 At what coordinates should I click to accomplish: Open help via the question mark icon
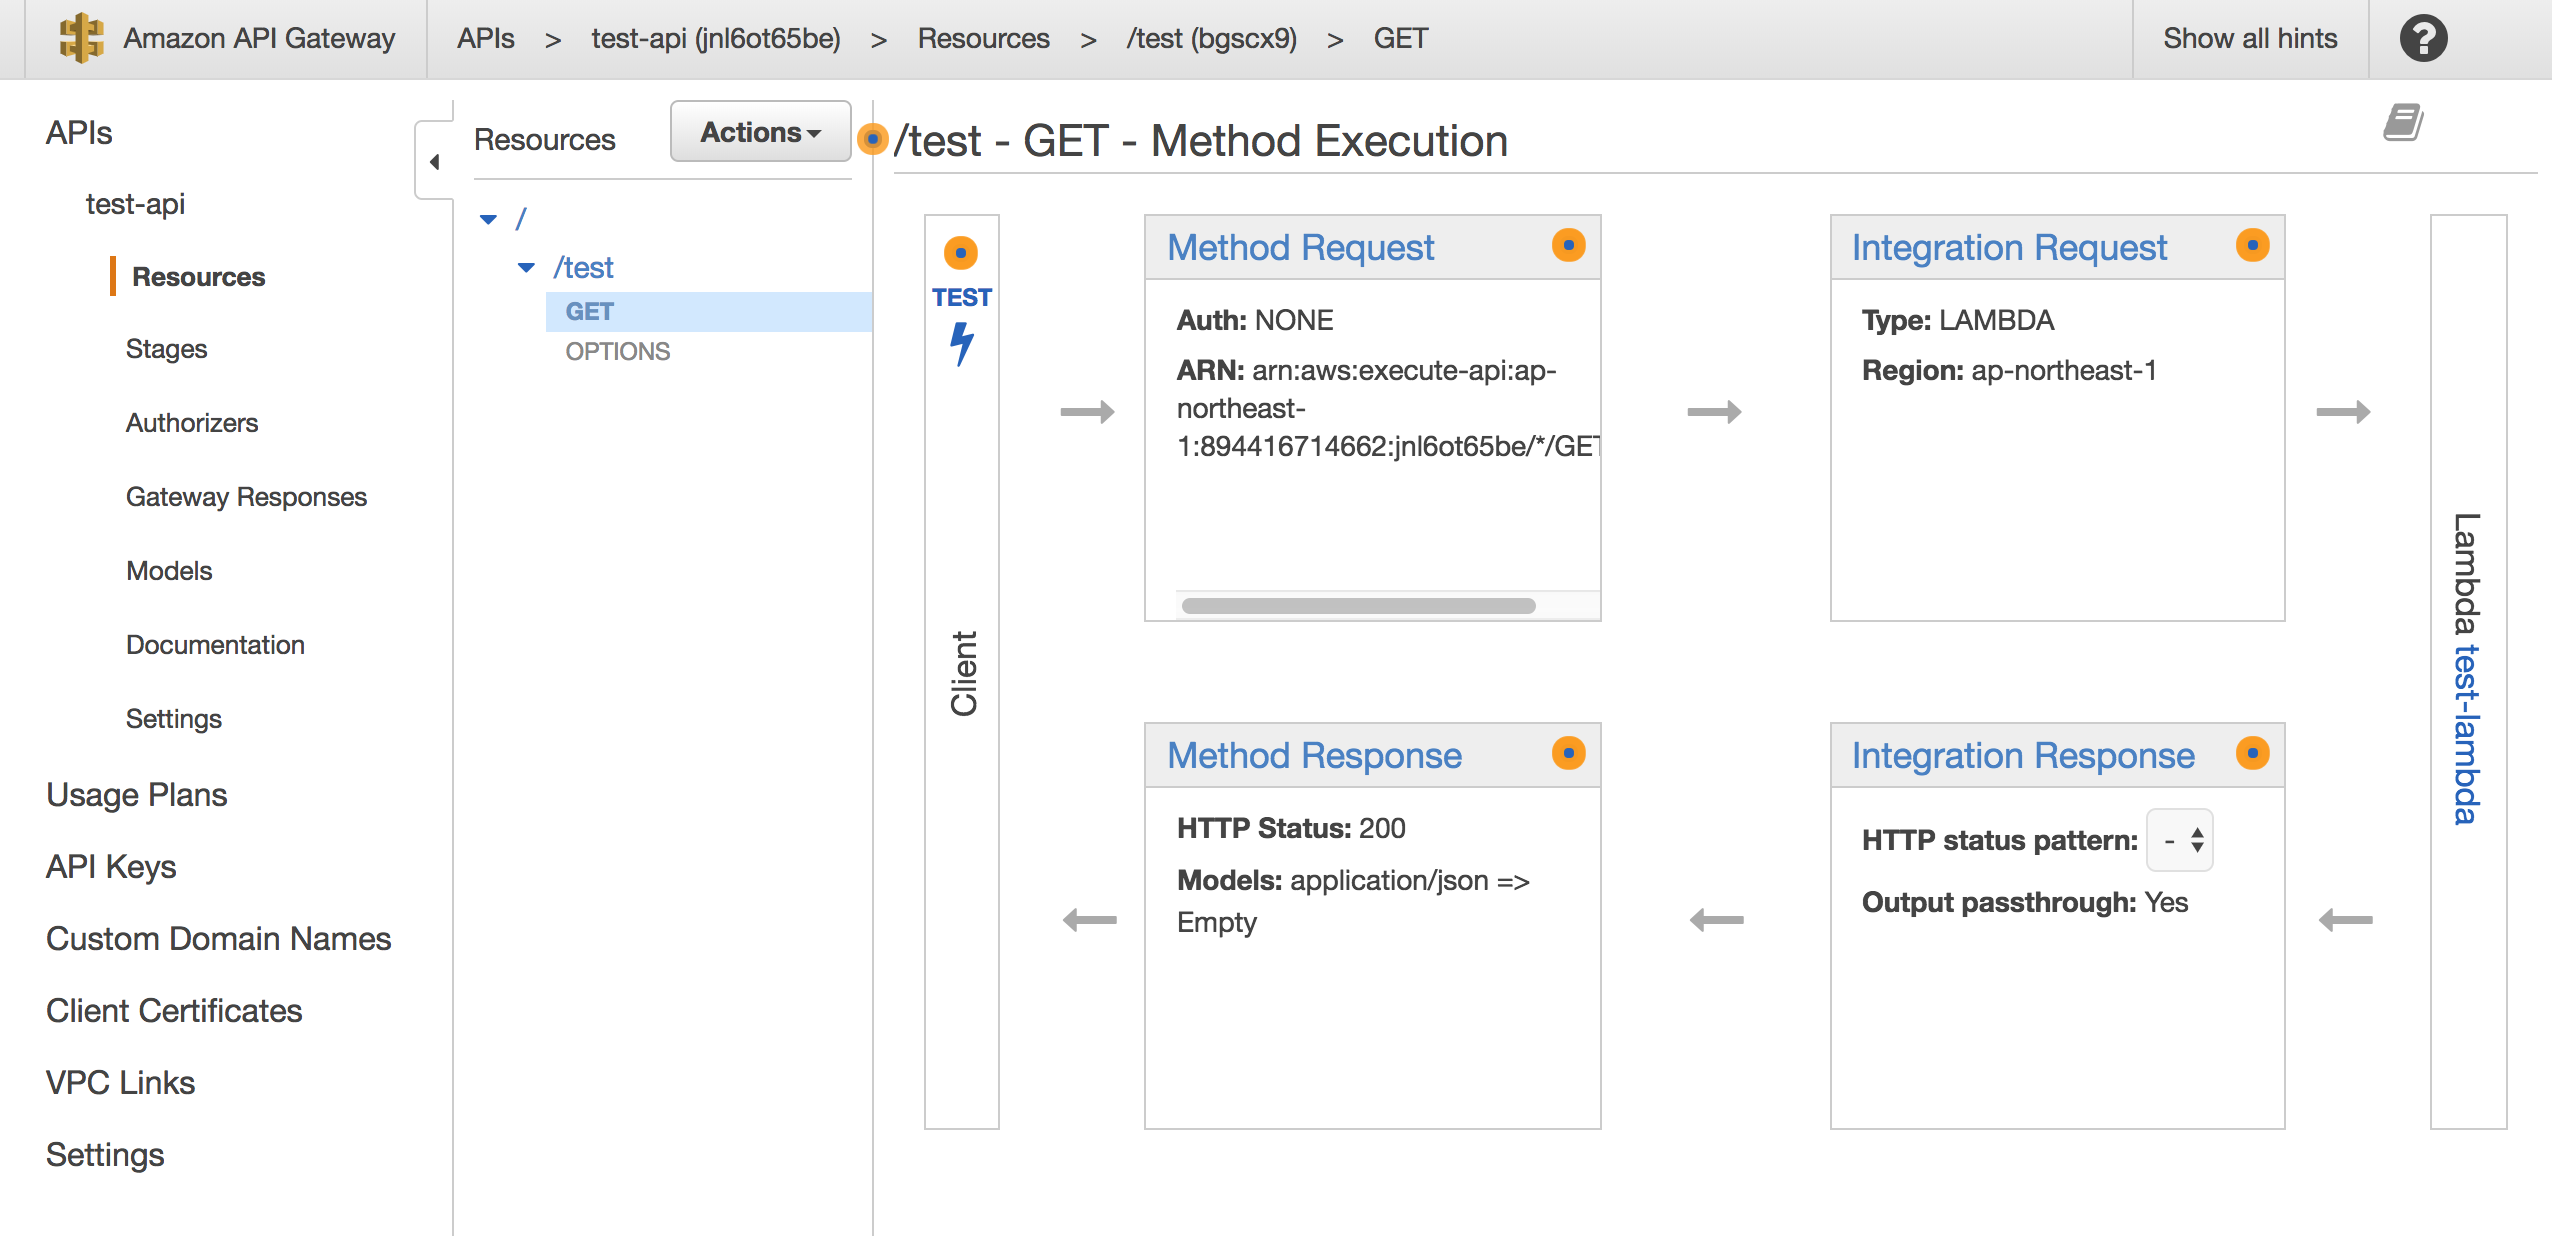2423,38
